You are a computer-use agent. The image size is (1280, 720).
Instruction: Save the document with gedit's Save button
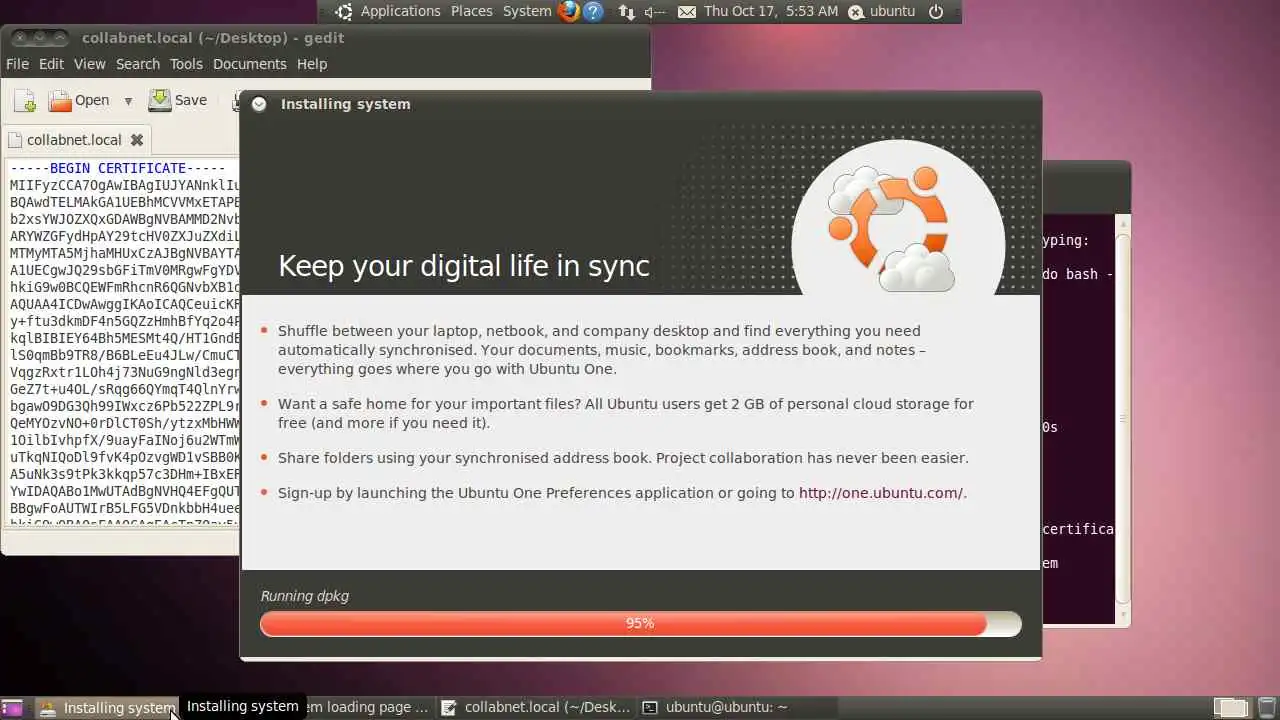click(x=178, y=100)
